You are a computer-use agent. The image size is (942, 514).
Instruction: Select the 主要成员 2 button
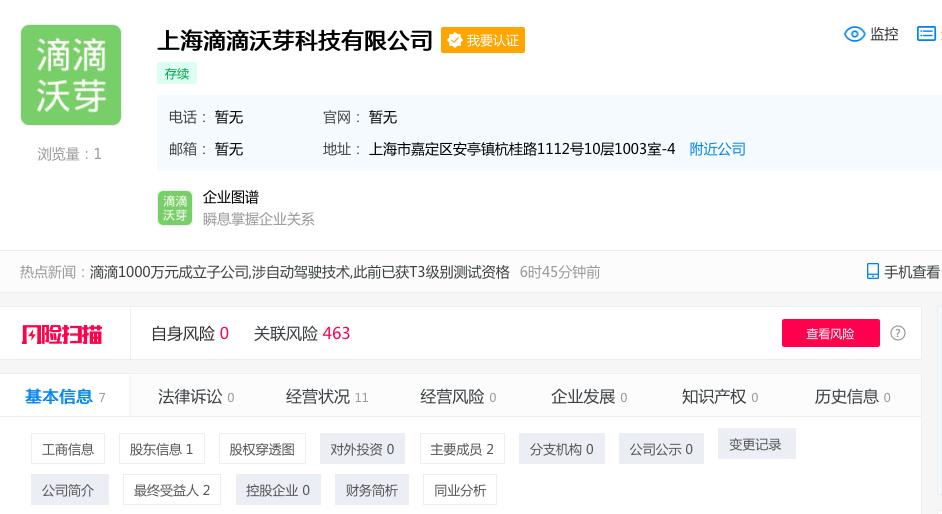[462, 449]
